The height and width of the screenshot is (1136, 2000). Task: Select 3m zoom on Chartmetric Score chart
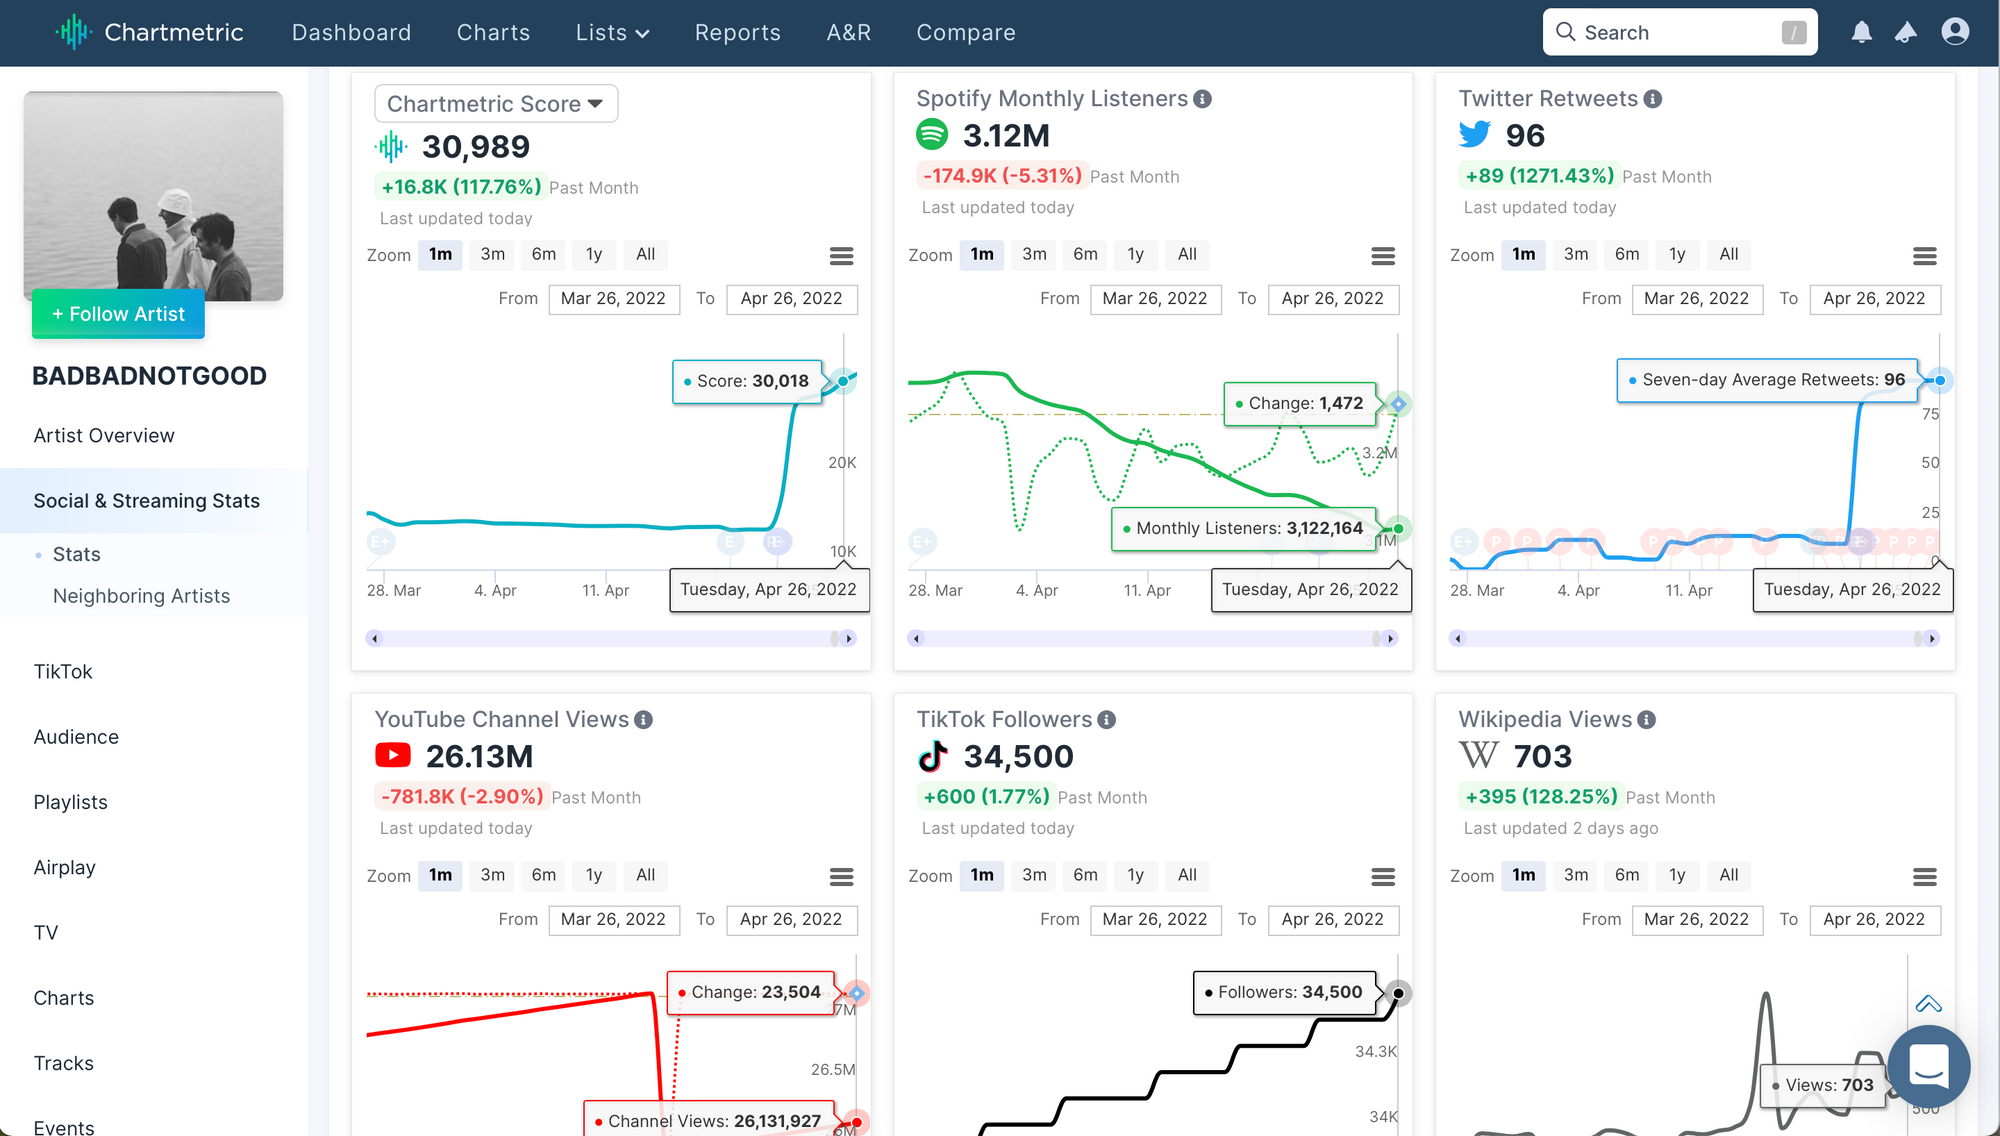tap(492, 254)
